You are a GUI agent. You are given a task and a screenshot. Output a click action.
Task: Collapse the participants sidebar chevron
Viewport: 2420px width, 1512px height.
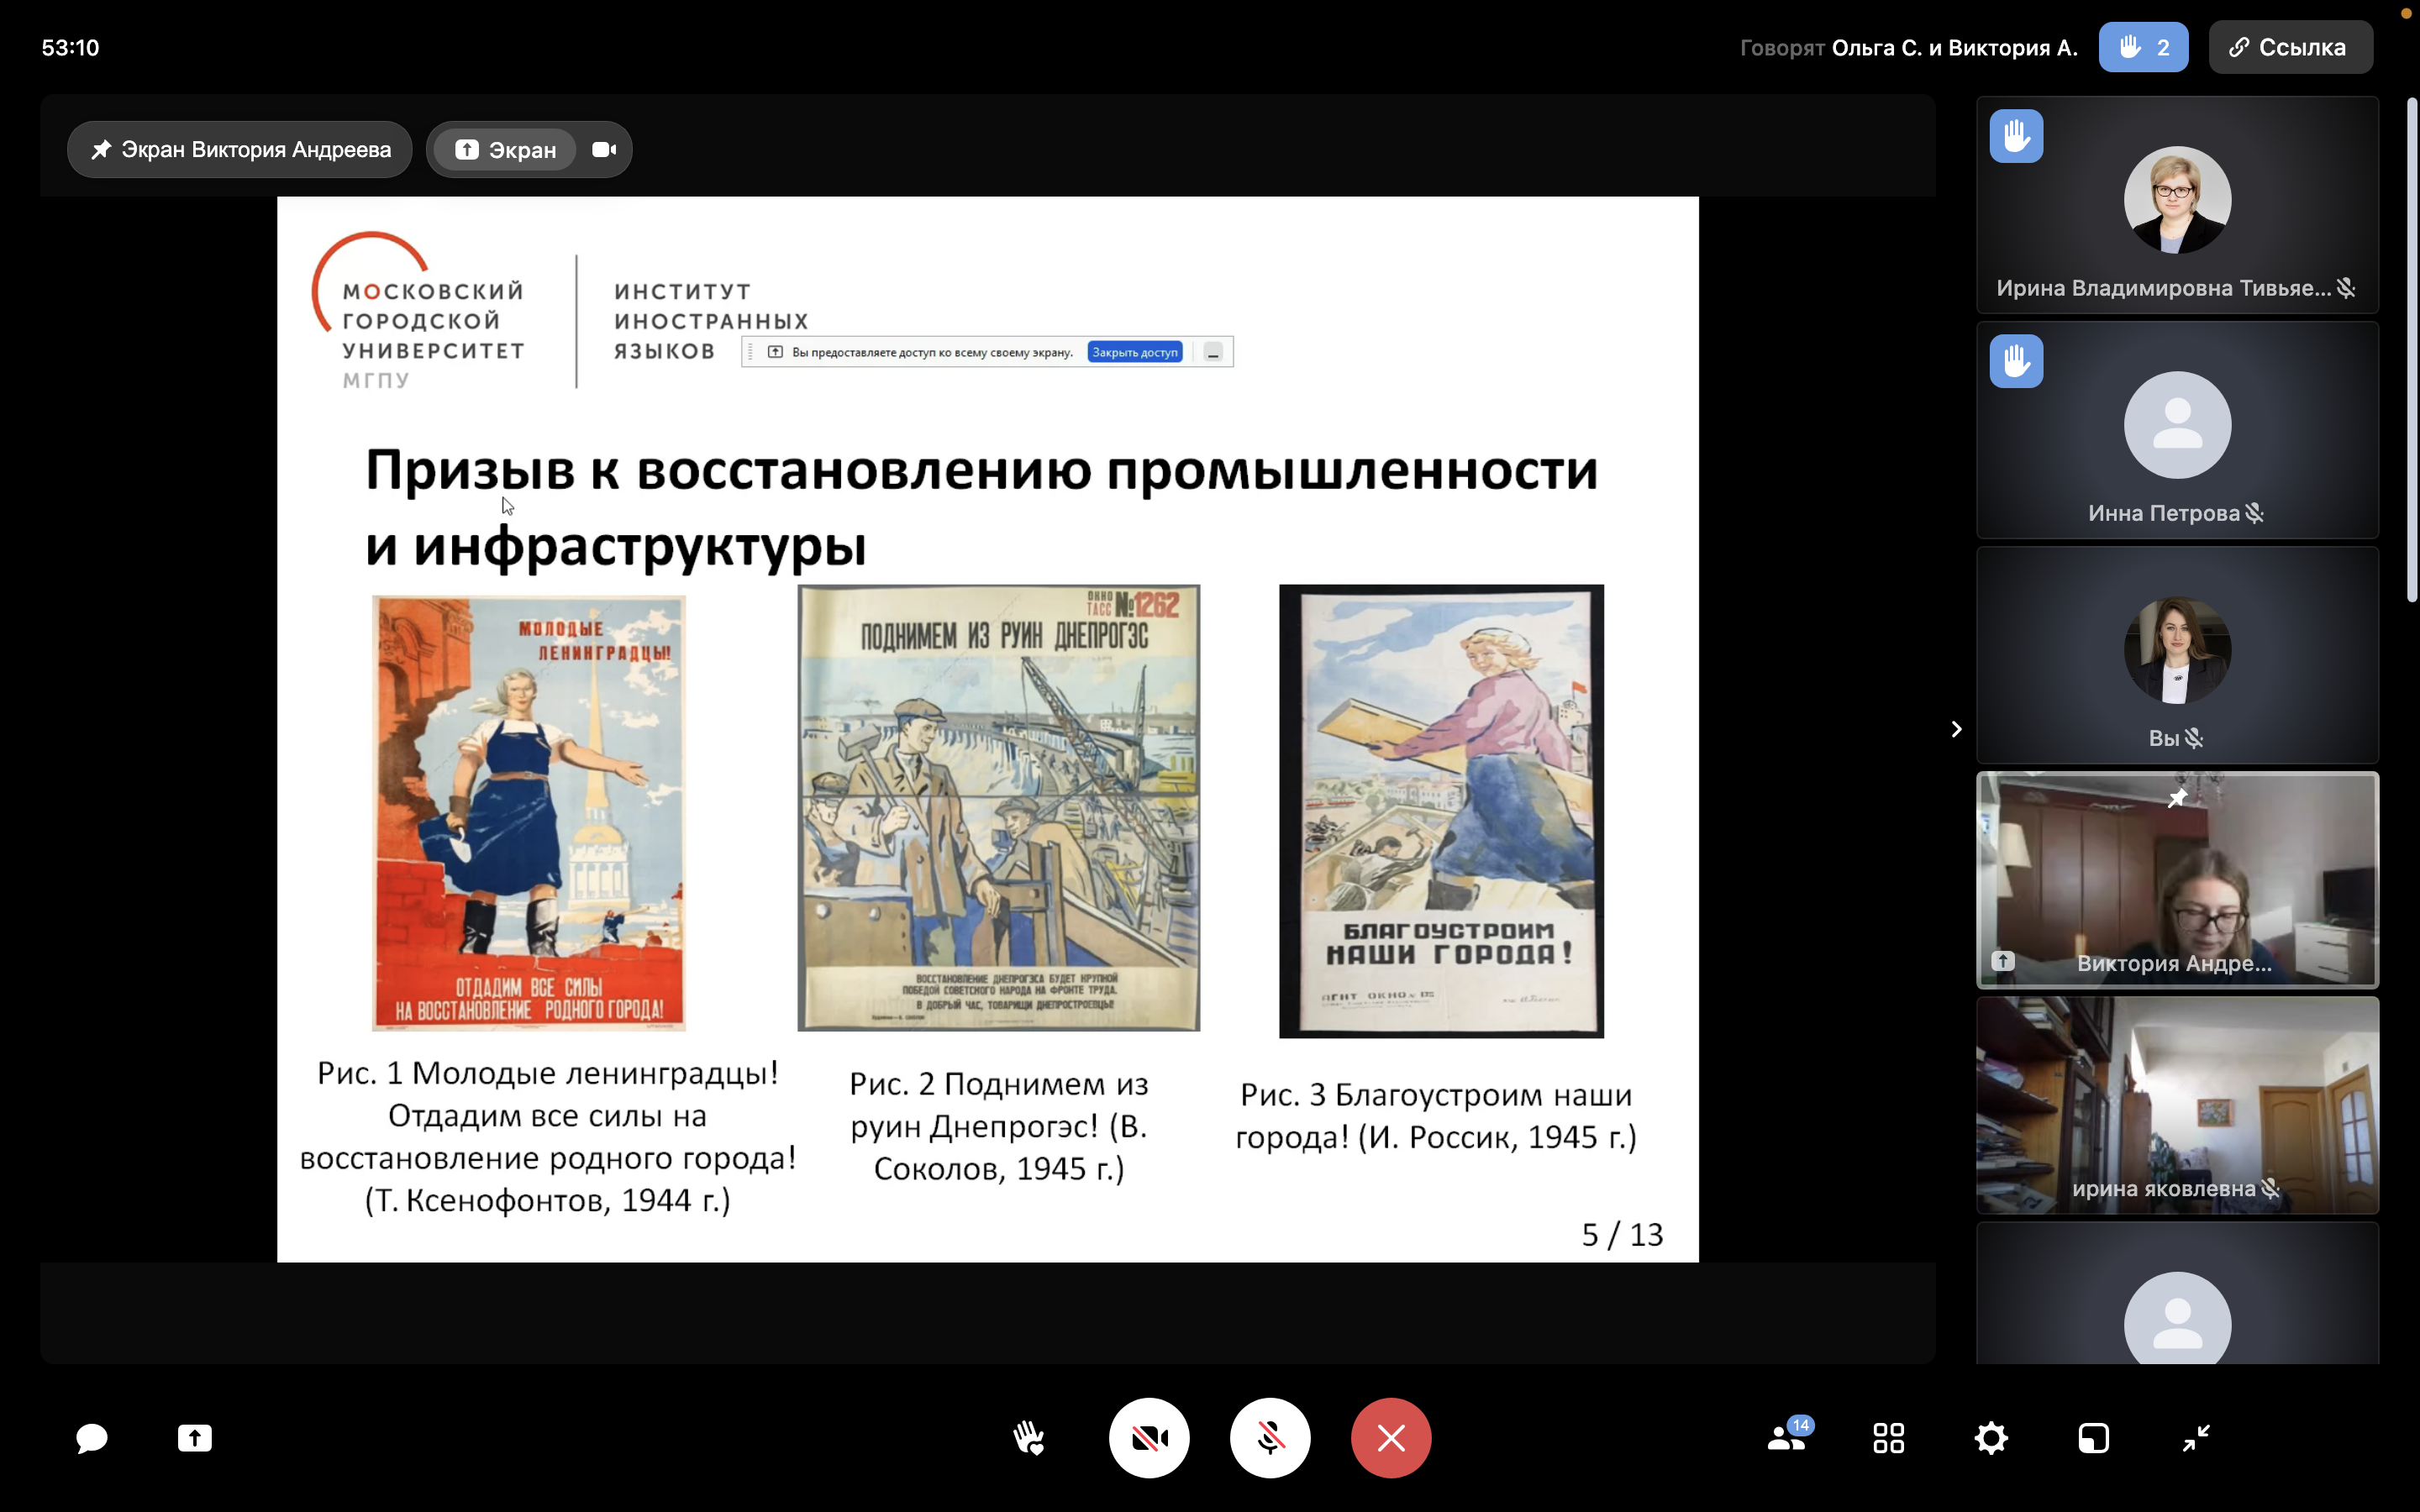1956,729
